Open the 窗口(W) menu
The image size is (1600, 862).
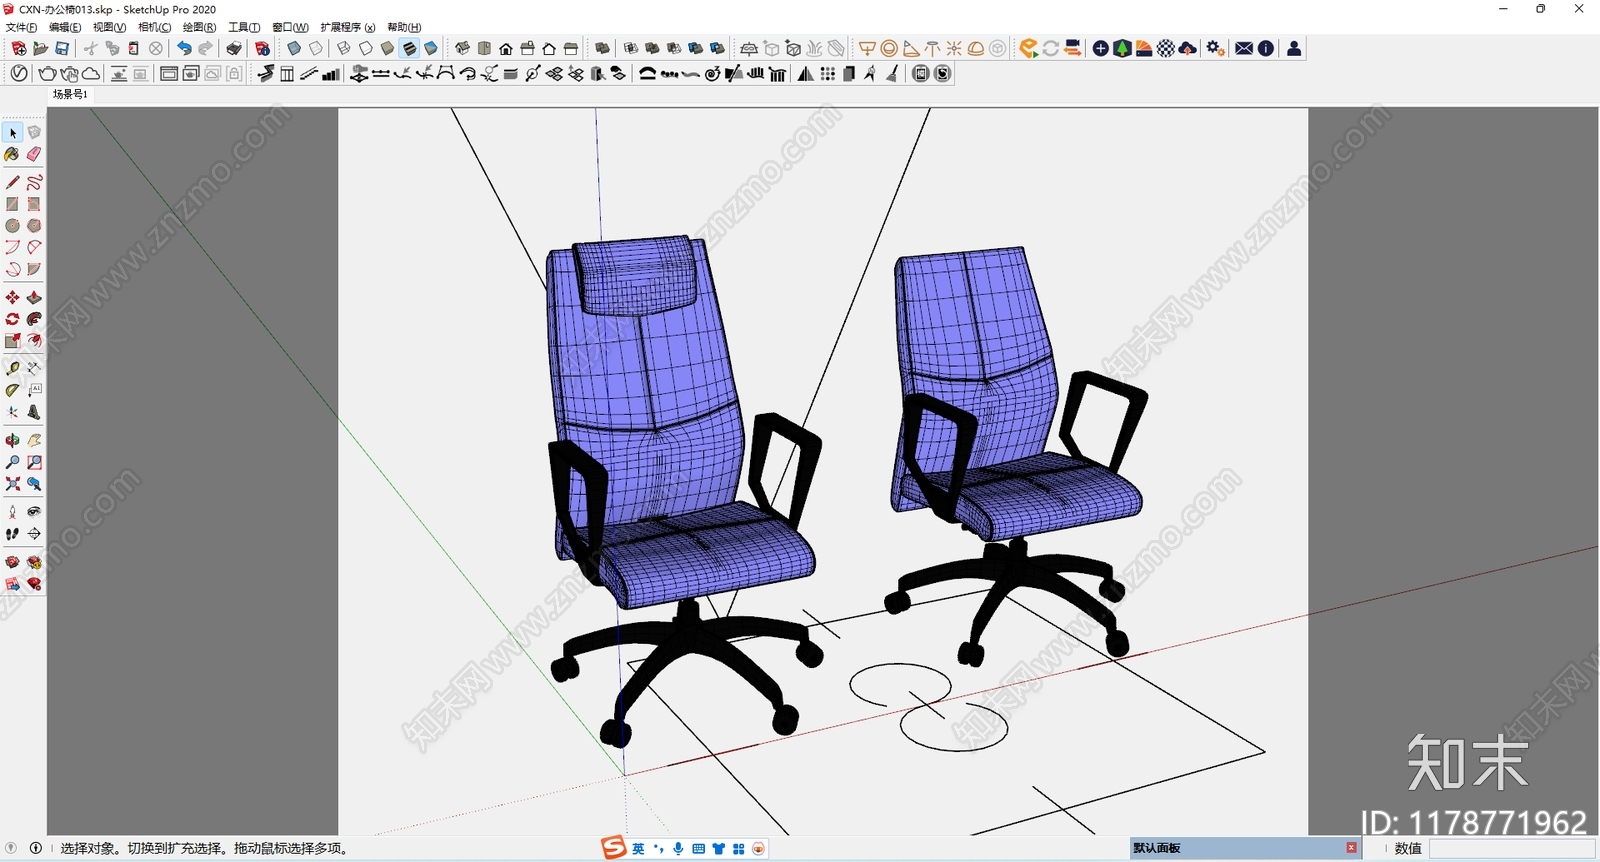(290, 27)
